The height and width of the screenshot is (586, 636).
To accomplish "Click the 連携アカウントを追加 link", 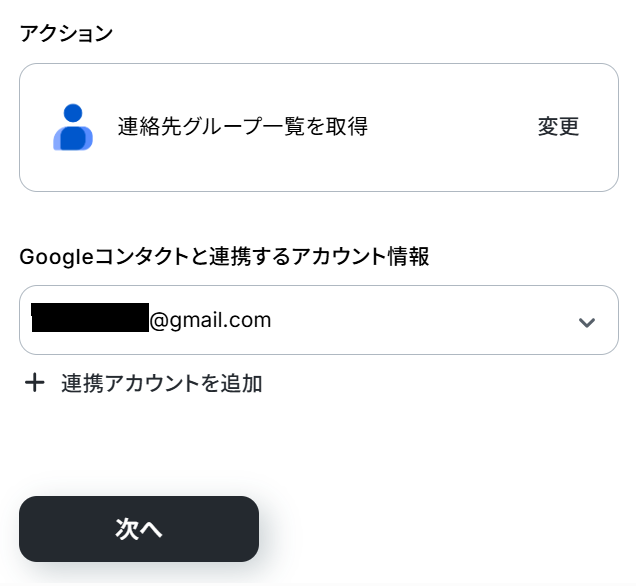I will 161,383.
